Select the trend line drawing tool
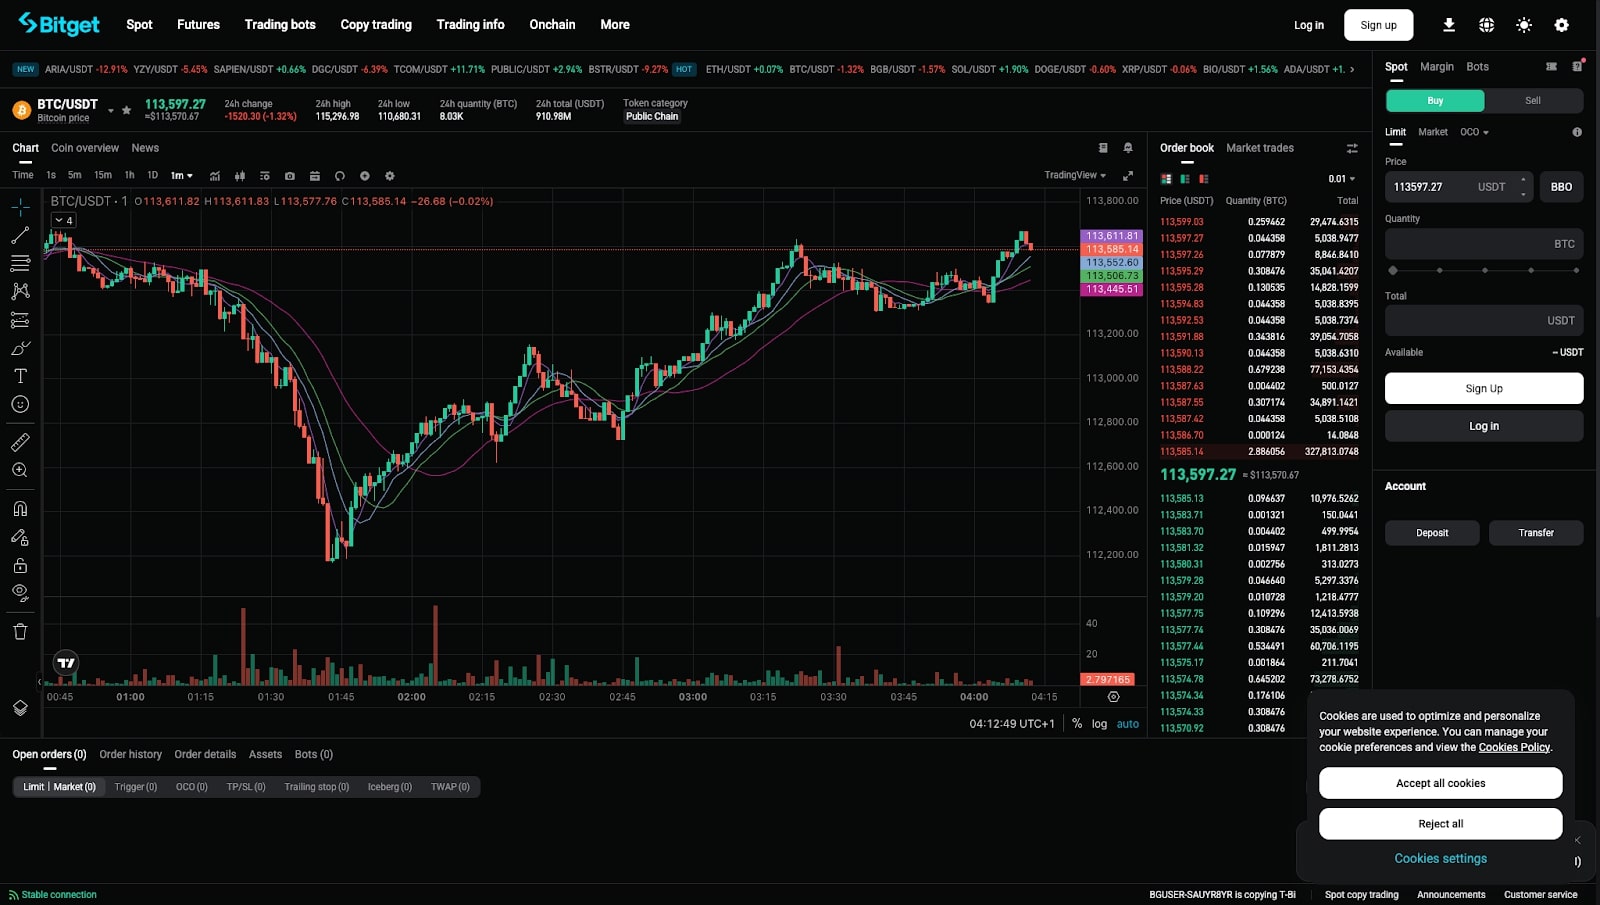Viewport: 1600px width, 905px height. (x=20, y=234)
